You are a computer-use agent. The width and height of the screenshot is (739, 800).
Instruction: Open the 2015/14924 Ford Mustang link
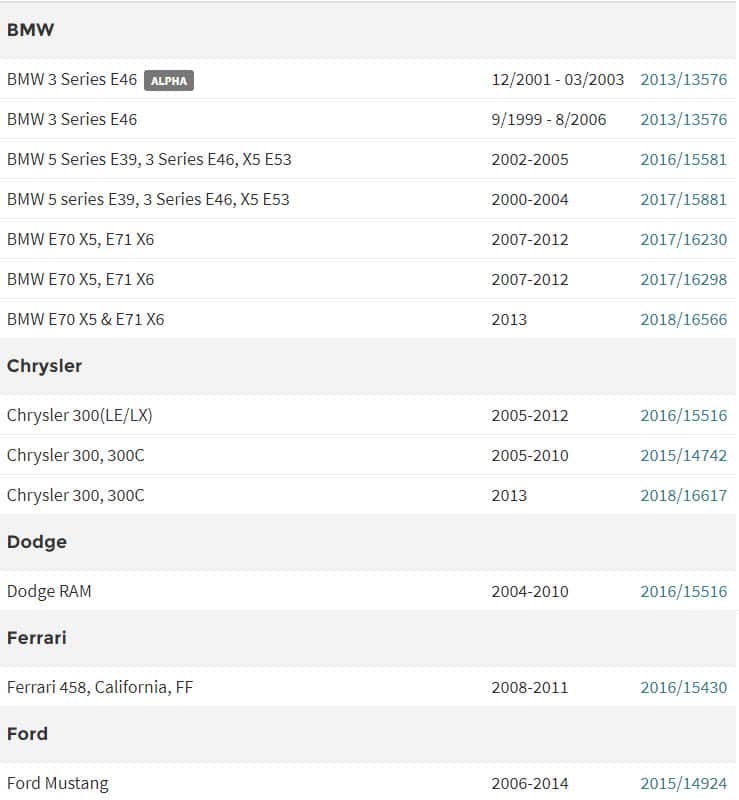pos(683,784)
